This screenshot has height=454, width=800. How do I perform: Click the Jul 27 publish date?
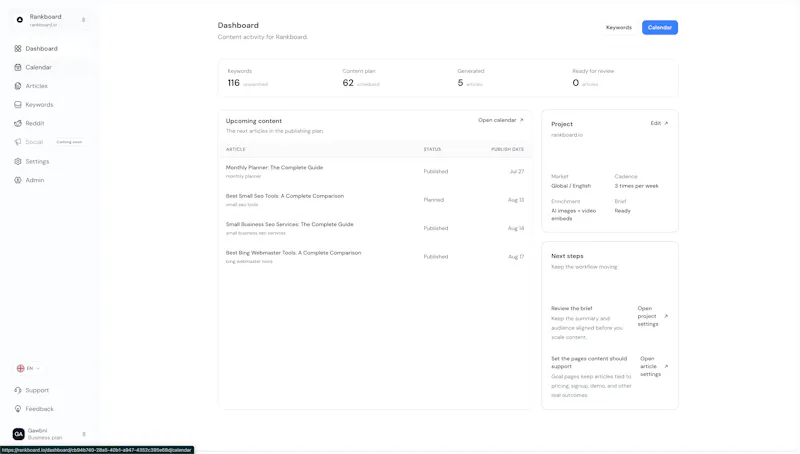[x=516, y=171]
